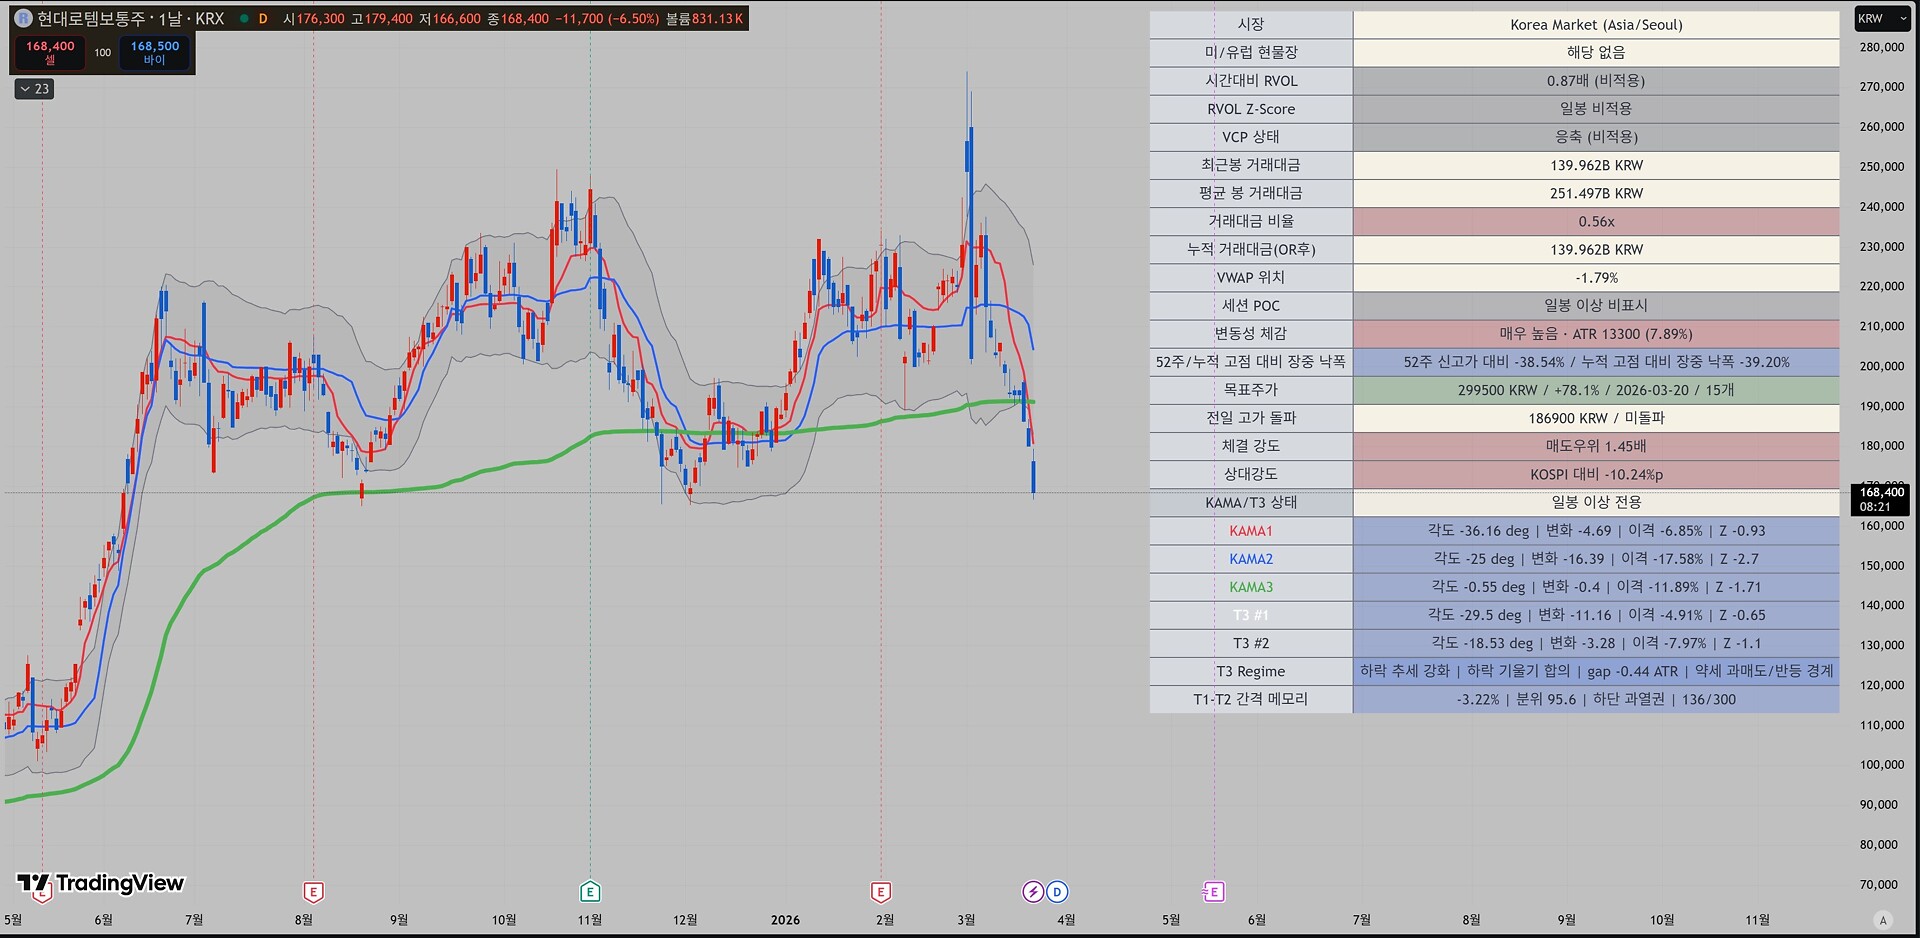The image size is (1920, 938).
Task: Click the order quantity field showing 100
Action: pos(103,52)
